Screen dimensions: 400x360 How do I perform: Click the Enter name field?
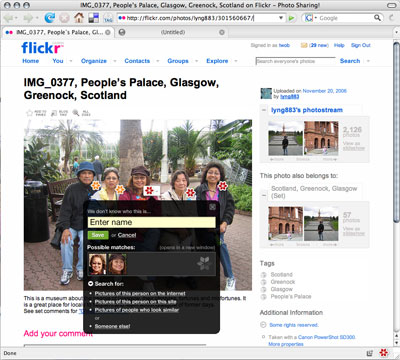pyautogui.click(x=152, y=222)
